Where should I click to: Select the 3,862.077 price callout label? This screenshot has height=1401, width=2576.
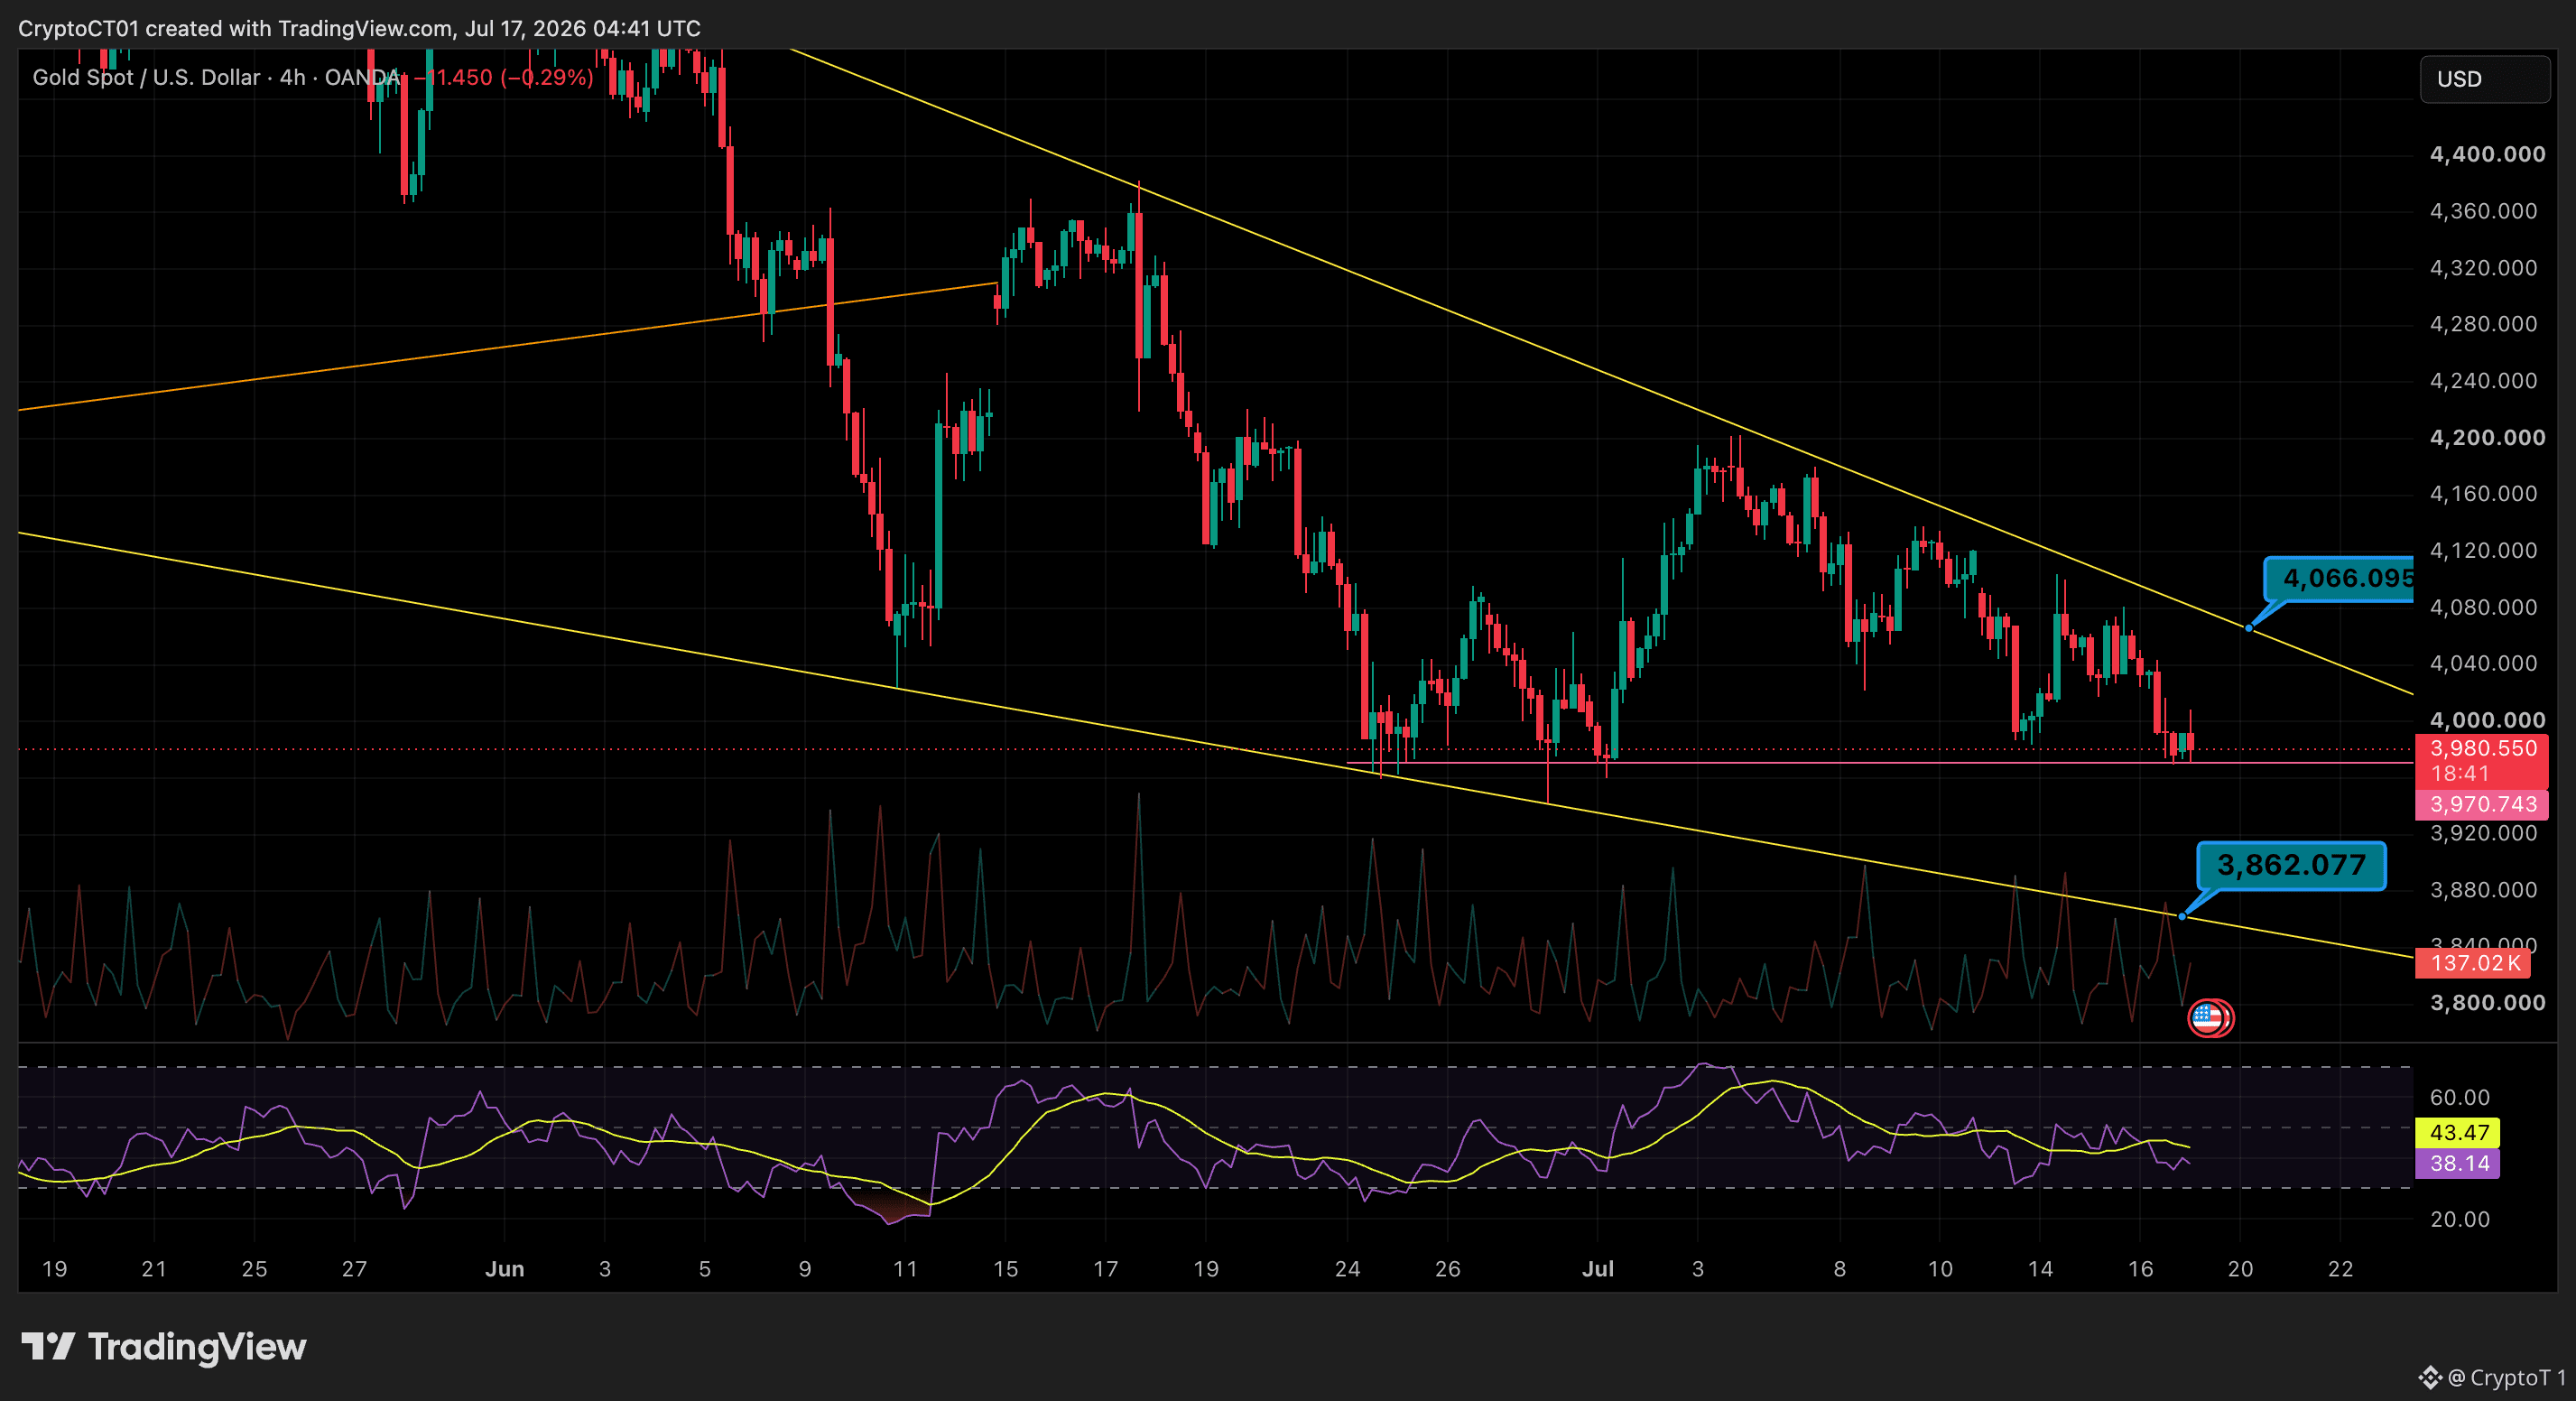click(x=2291, y=865)
